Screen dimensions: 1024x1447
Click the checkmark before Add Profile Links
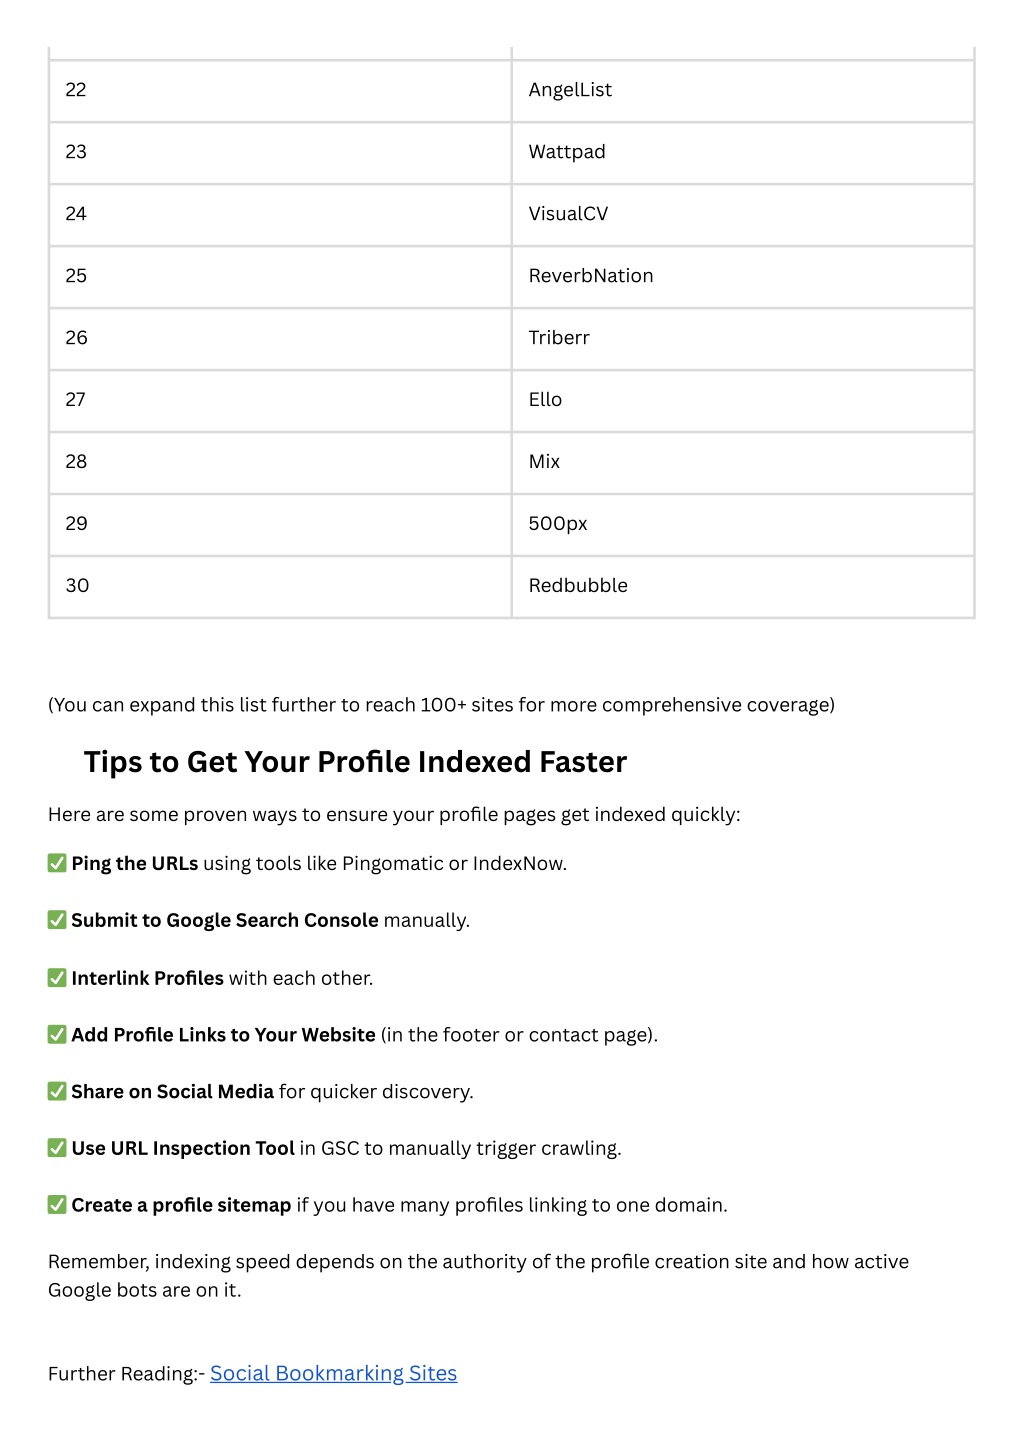point(57,1034)
